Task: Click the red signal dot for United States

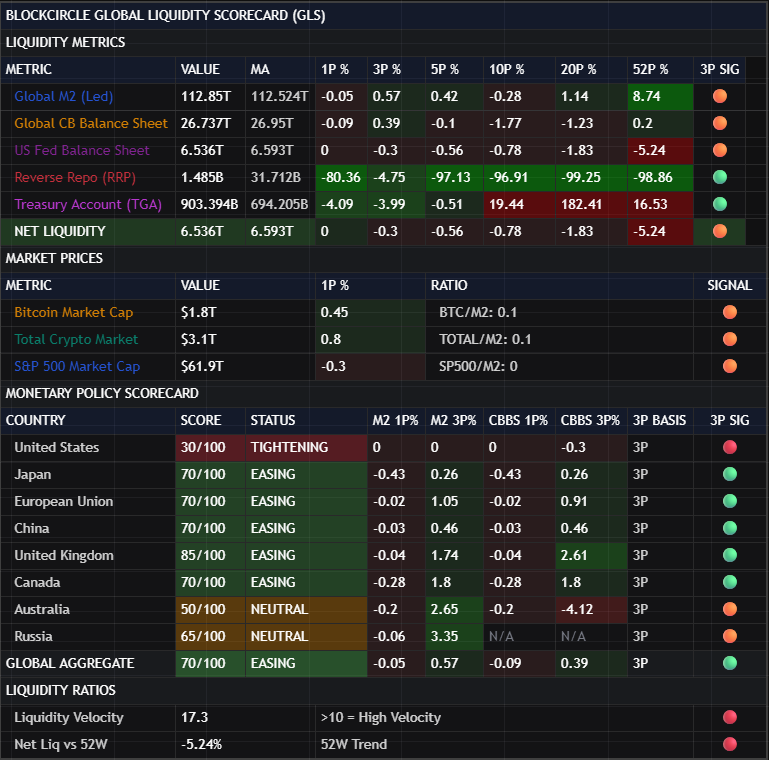Action: click(729, 447)
